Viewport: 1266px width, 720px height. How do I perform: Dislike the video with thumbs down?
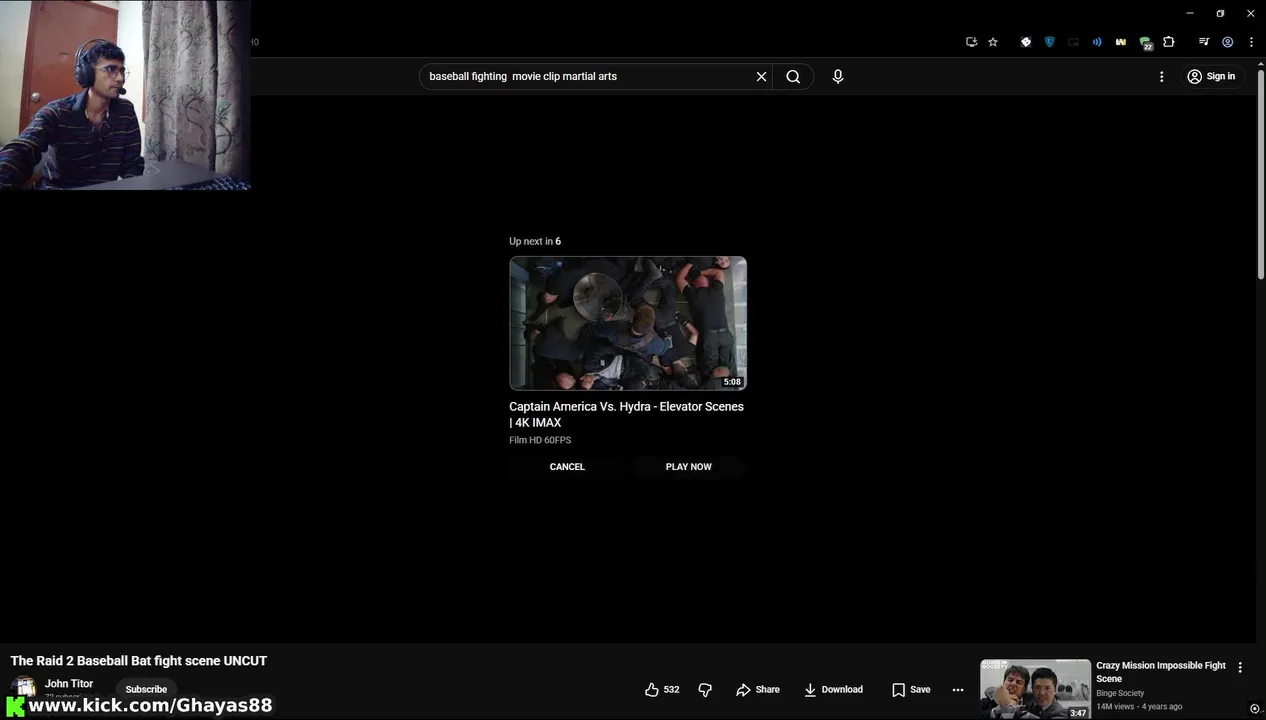705,690
